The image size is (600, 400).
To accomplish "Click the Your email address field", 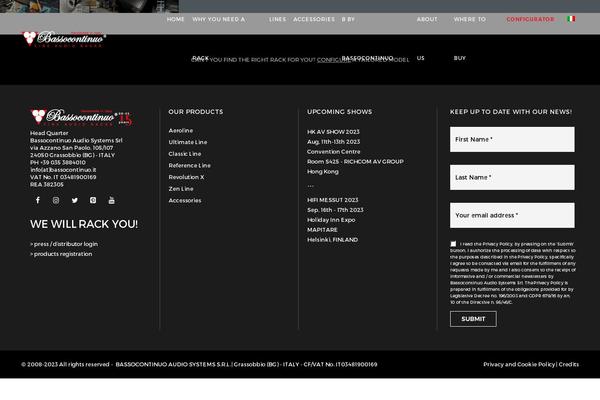I will point(512,215).
